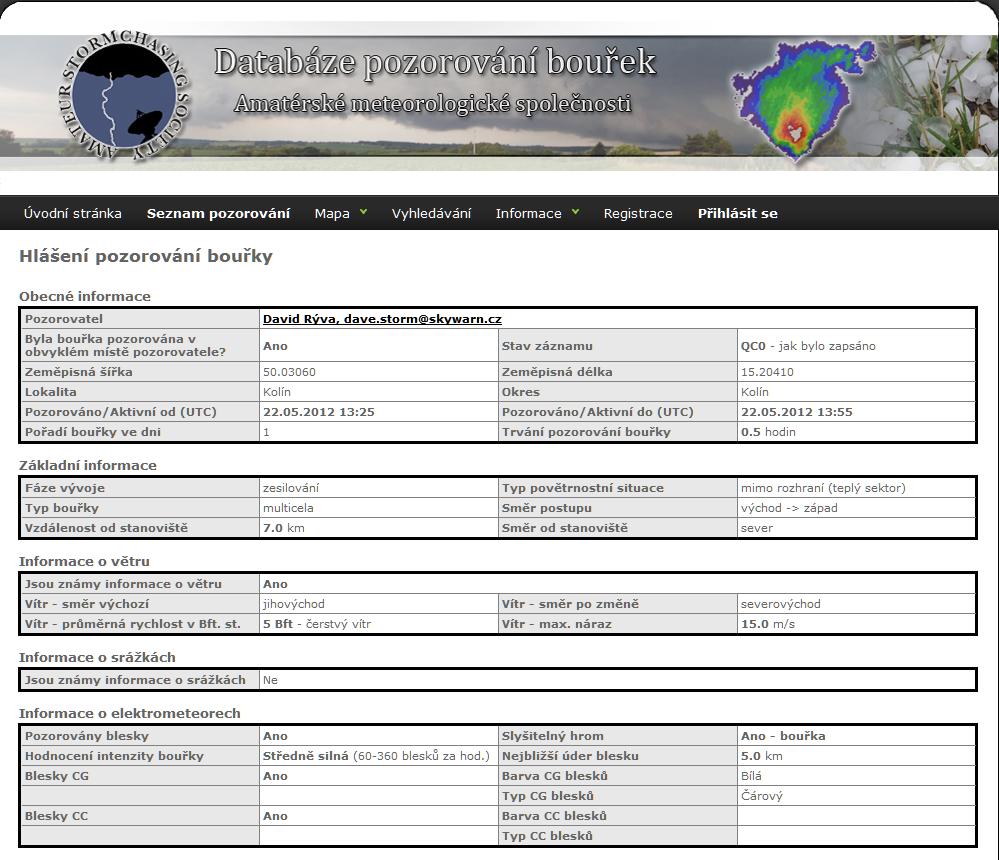Screen dimensions: 999x860
Task: Click the max gust value 15.0 m/s
Action: click(768, 624)
